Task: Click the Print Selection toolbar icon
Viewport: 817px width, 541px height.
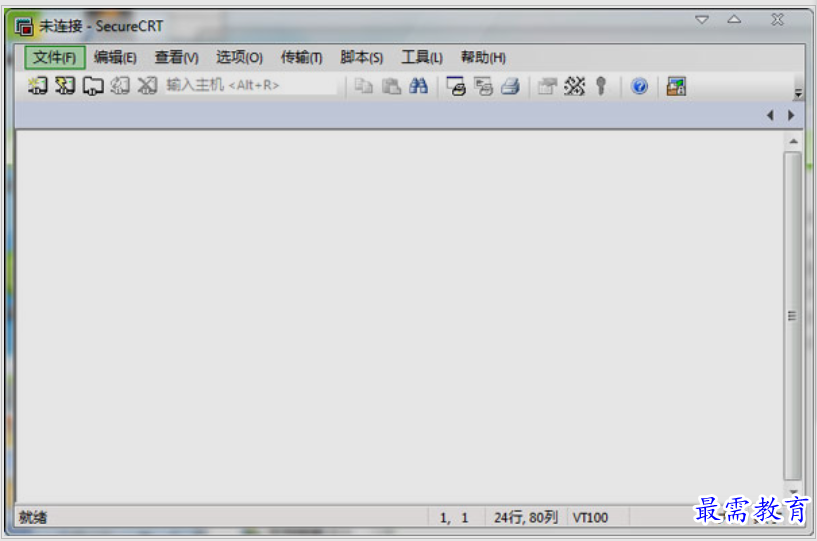Action: coord(484,86)
